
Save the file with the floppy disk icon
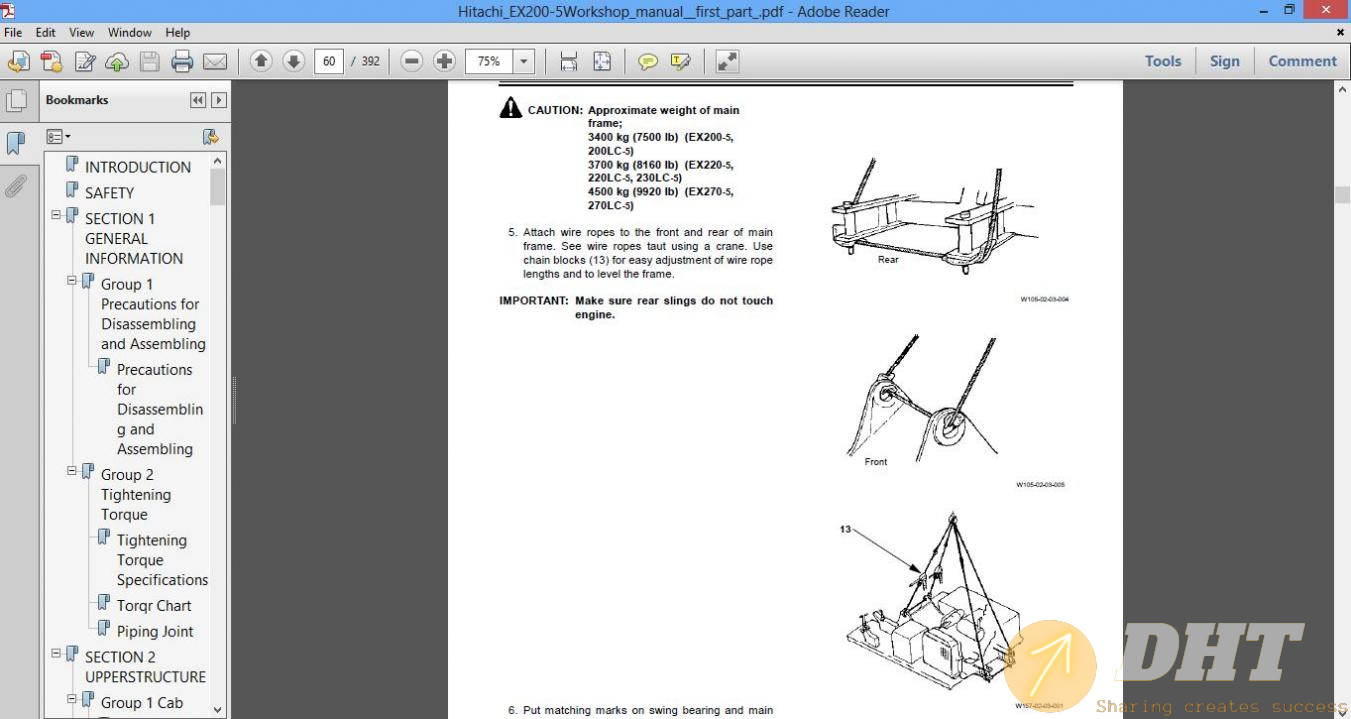149,62
